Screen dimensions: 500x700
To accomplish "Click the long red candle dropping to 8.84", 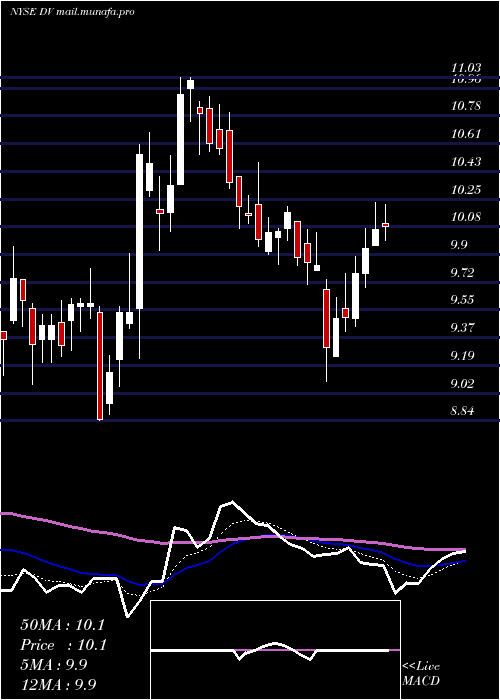I will point(100,366).
